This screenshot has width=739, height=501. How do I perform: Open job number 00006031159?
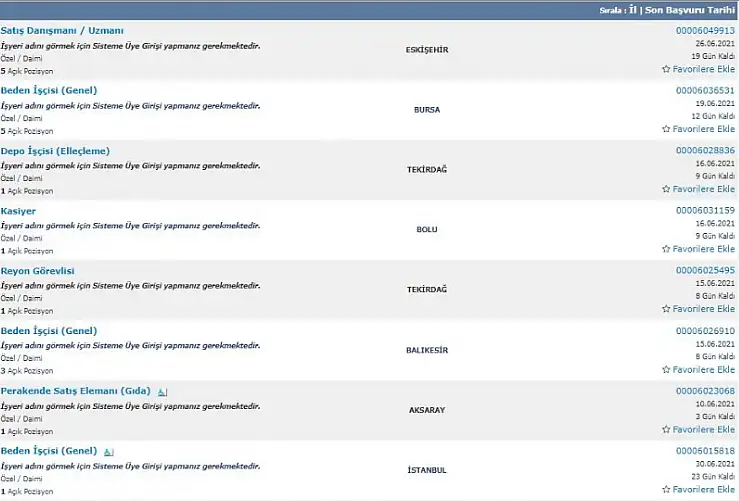(x=705, y=210)
